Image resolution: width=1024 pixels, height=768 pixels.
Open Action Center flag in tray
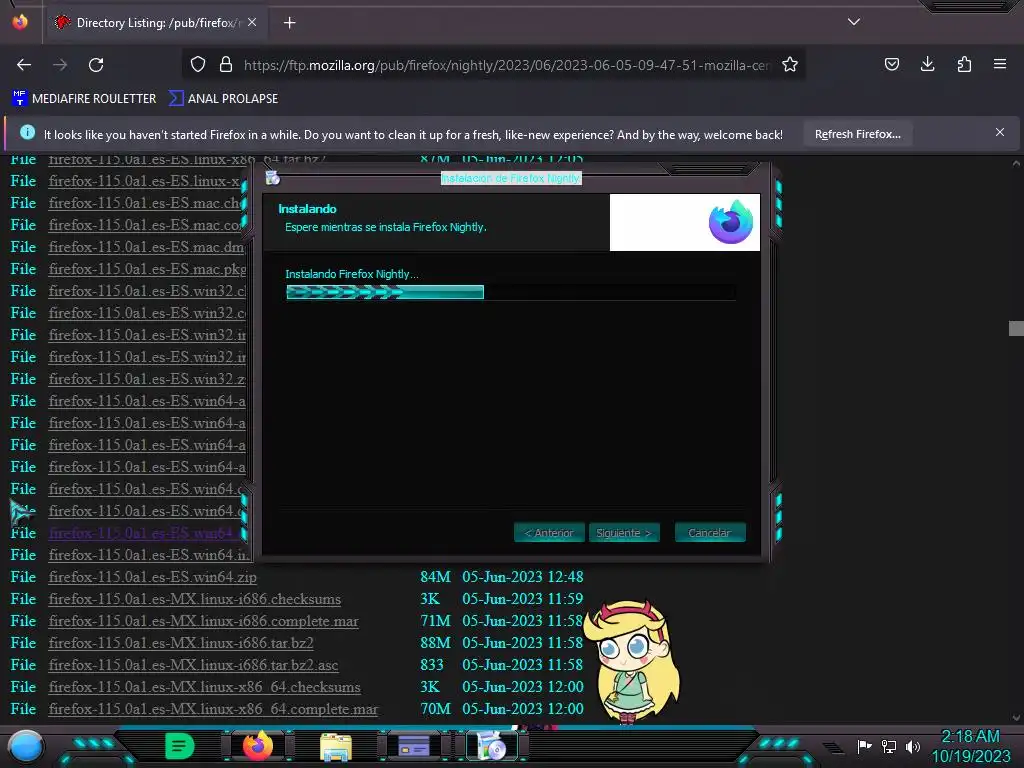[864, 746]
